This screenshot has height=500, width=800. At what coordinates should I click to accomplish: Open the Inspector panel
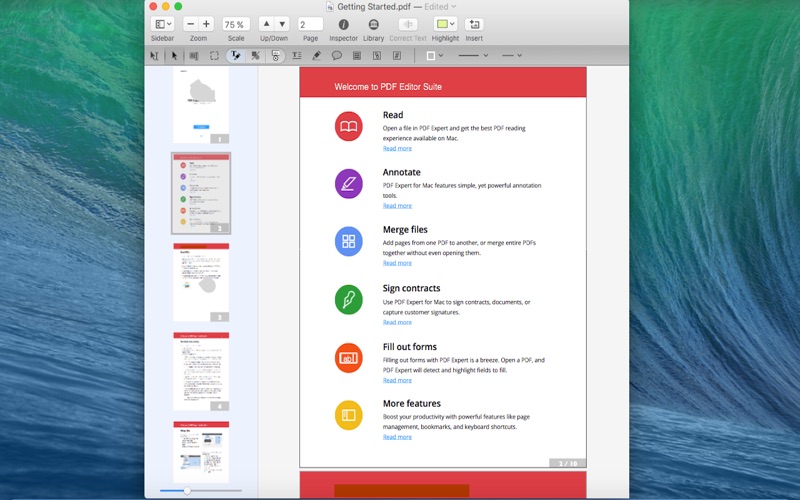coord(343,24)
